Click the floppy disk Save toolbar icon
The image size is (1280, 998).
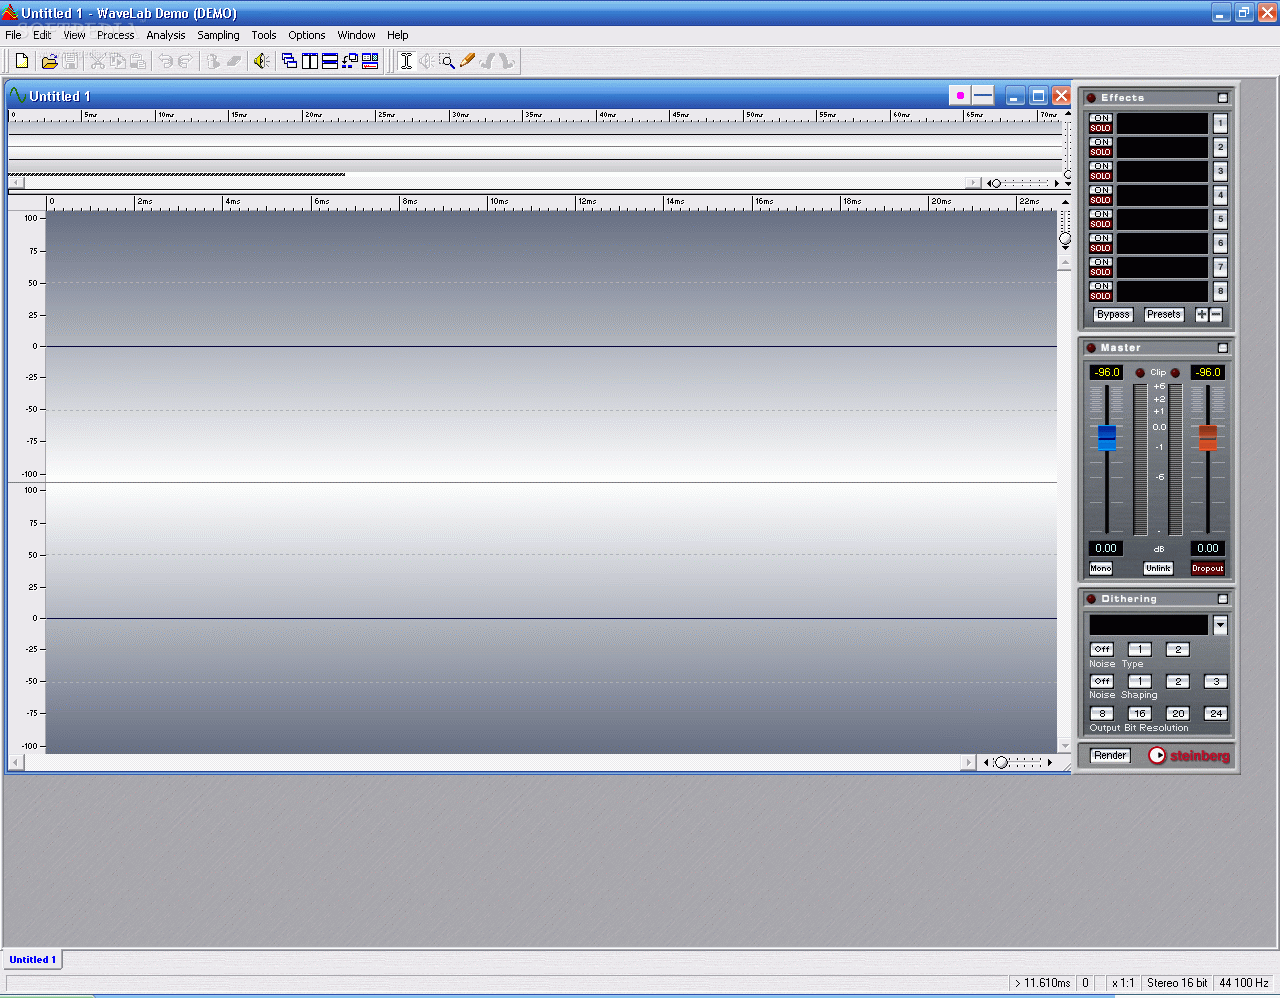pos(70,61)
